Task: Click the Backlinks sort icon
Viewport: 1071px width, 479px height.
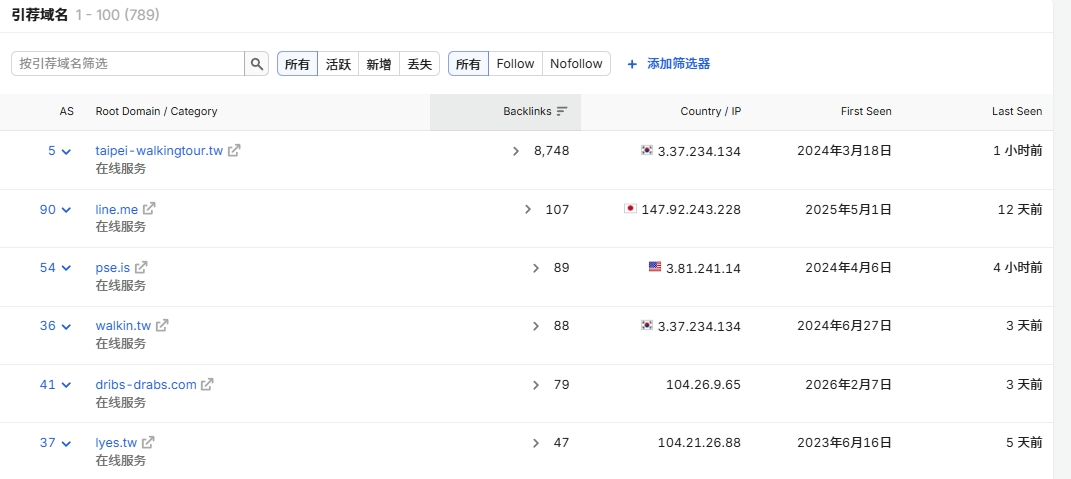Action: point(562,111)
